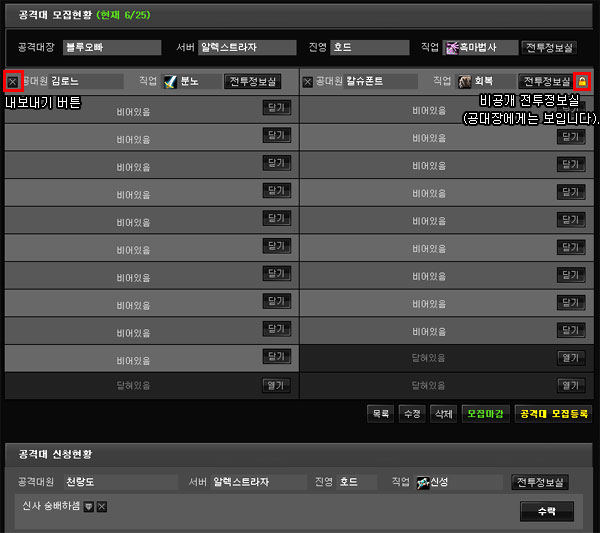Click the private lock icon for 칼슈폰트

pos(583,81)
